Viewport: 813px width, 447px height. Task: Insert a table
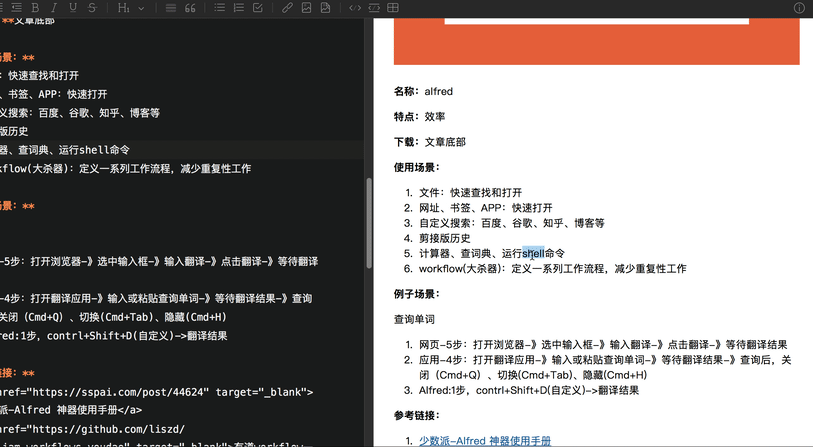[x=393, y=7]
